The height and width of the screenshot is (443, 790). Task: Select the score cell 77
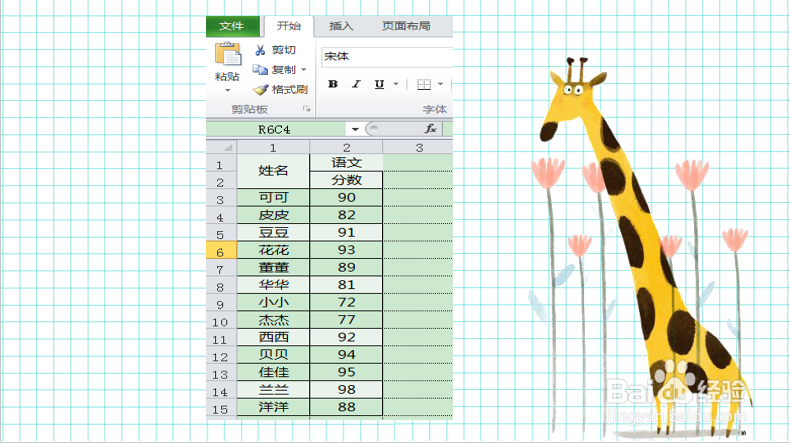pos(347,320)
